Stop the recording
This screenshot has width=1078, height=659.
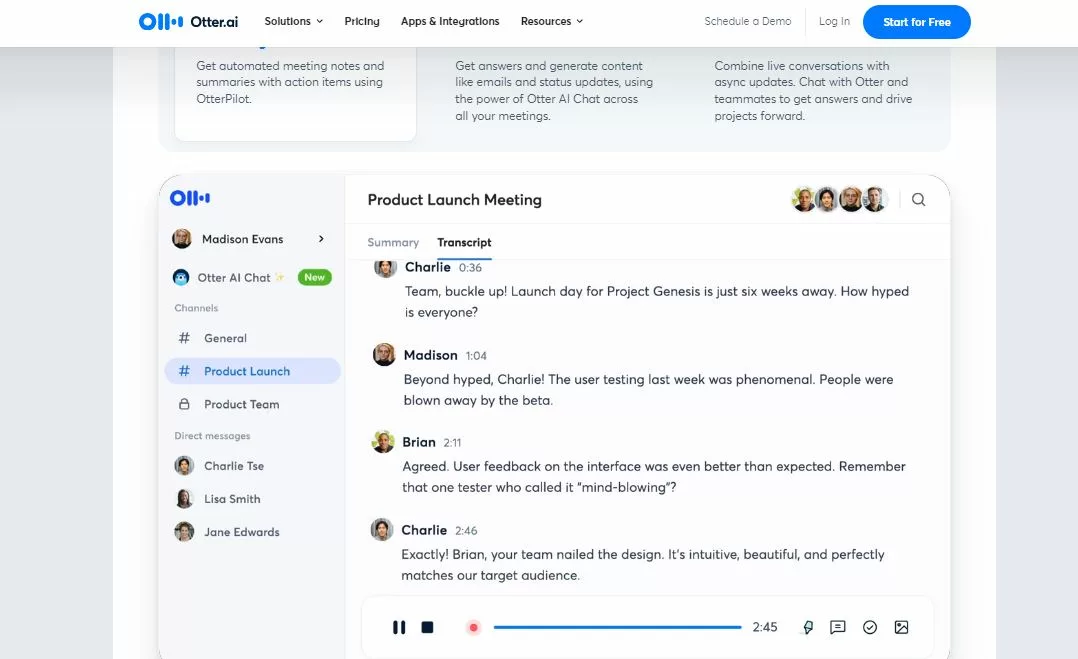point(427,627)
